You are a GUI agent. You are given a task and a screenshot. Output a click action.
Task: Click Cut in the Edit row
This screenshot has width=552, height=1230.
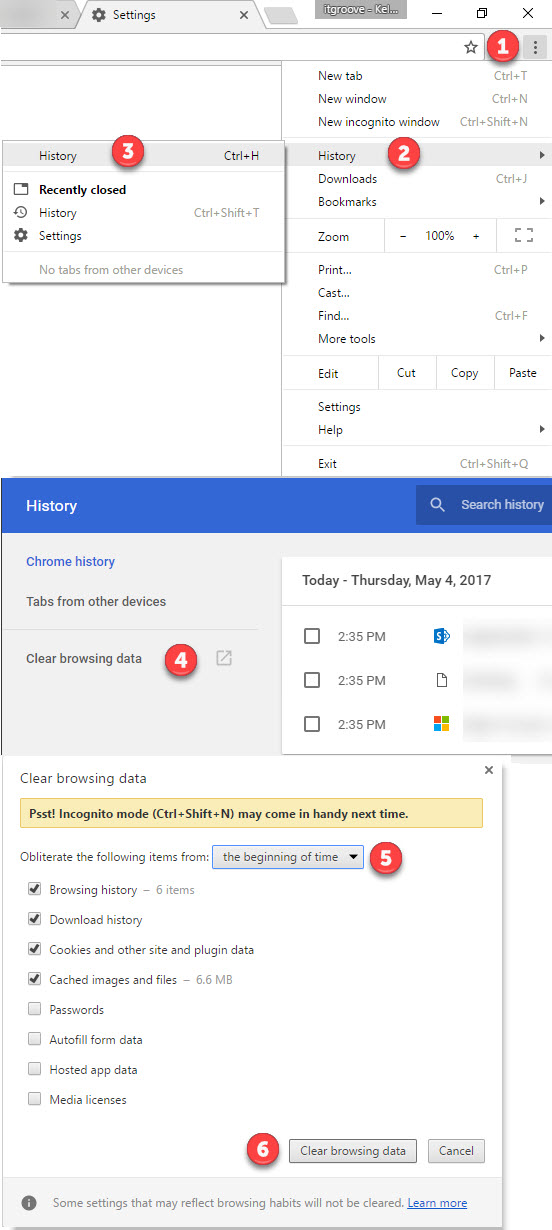coord(407,373)
